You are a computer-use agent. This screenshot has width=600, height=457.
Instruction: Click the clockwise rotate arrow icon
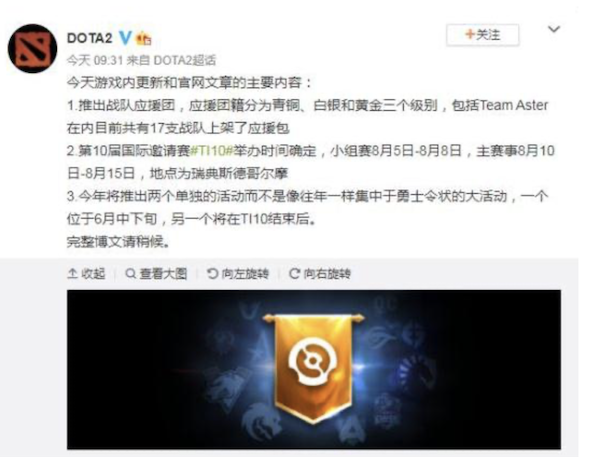tap(294, 274)
